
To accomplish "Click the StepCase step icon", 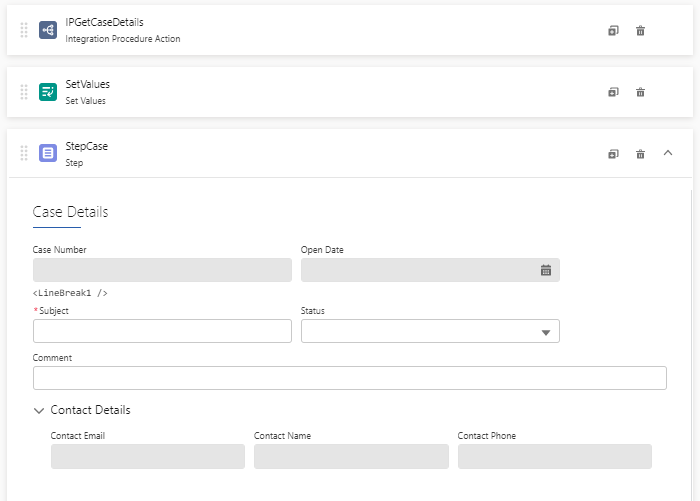I will (x=48, y=153).
